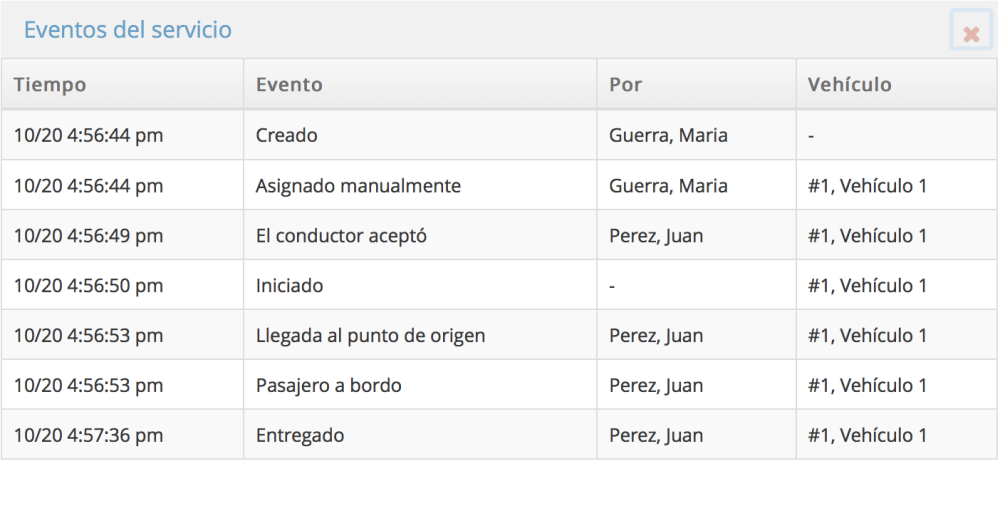Image resolution: width=1000 pixels, height=506 pixels.
Task: Select the El conductor aceptó event
Action: (341, 236)
